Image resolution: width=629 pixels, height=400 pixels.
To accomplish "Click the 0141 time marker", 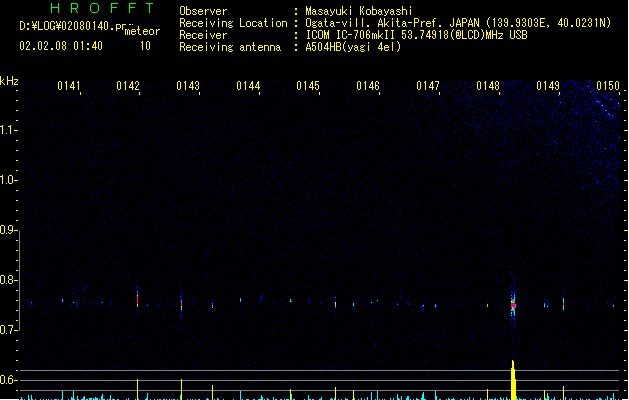I will coord(69,86).
